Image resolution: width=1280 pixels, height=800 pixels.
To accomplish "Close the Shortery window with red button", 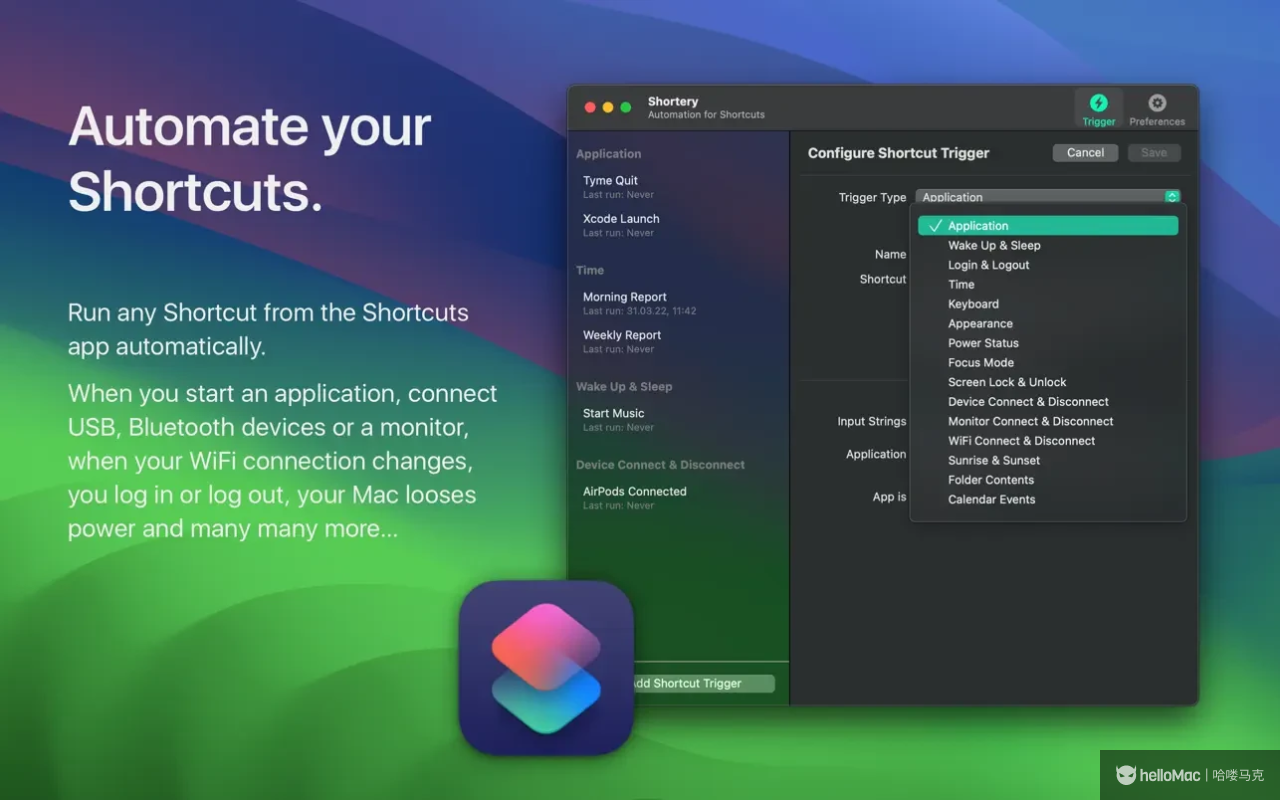I will pos(590,107).
